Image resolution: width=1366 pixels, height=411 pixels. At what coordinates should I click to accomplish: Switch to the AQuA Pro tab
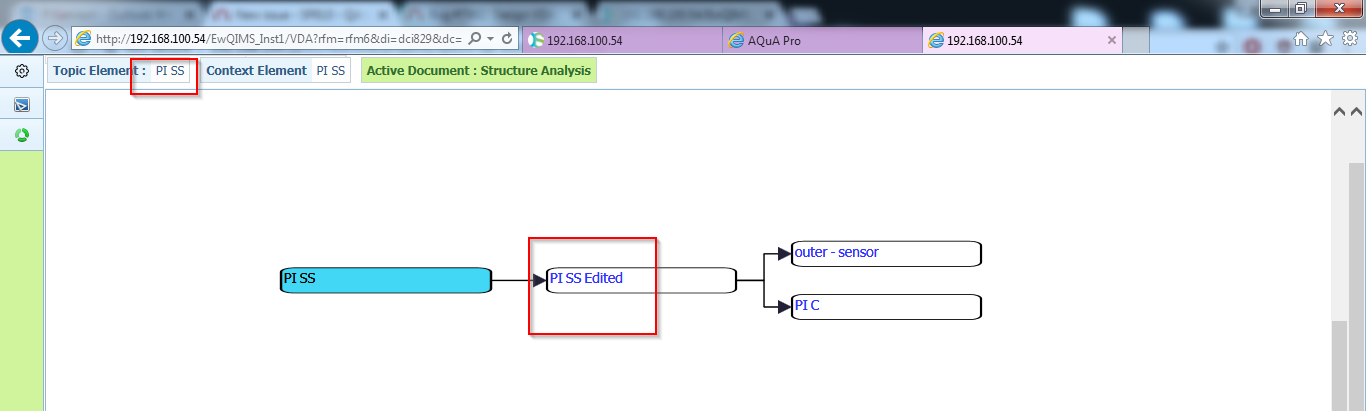click(822, 40)
